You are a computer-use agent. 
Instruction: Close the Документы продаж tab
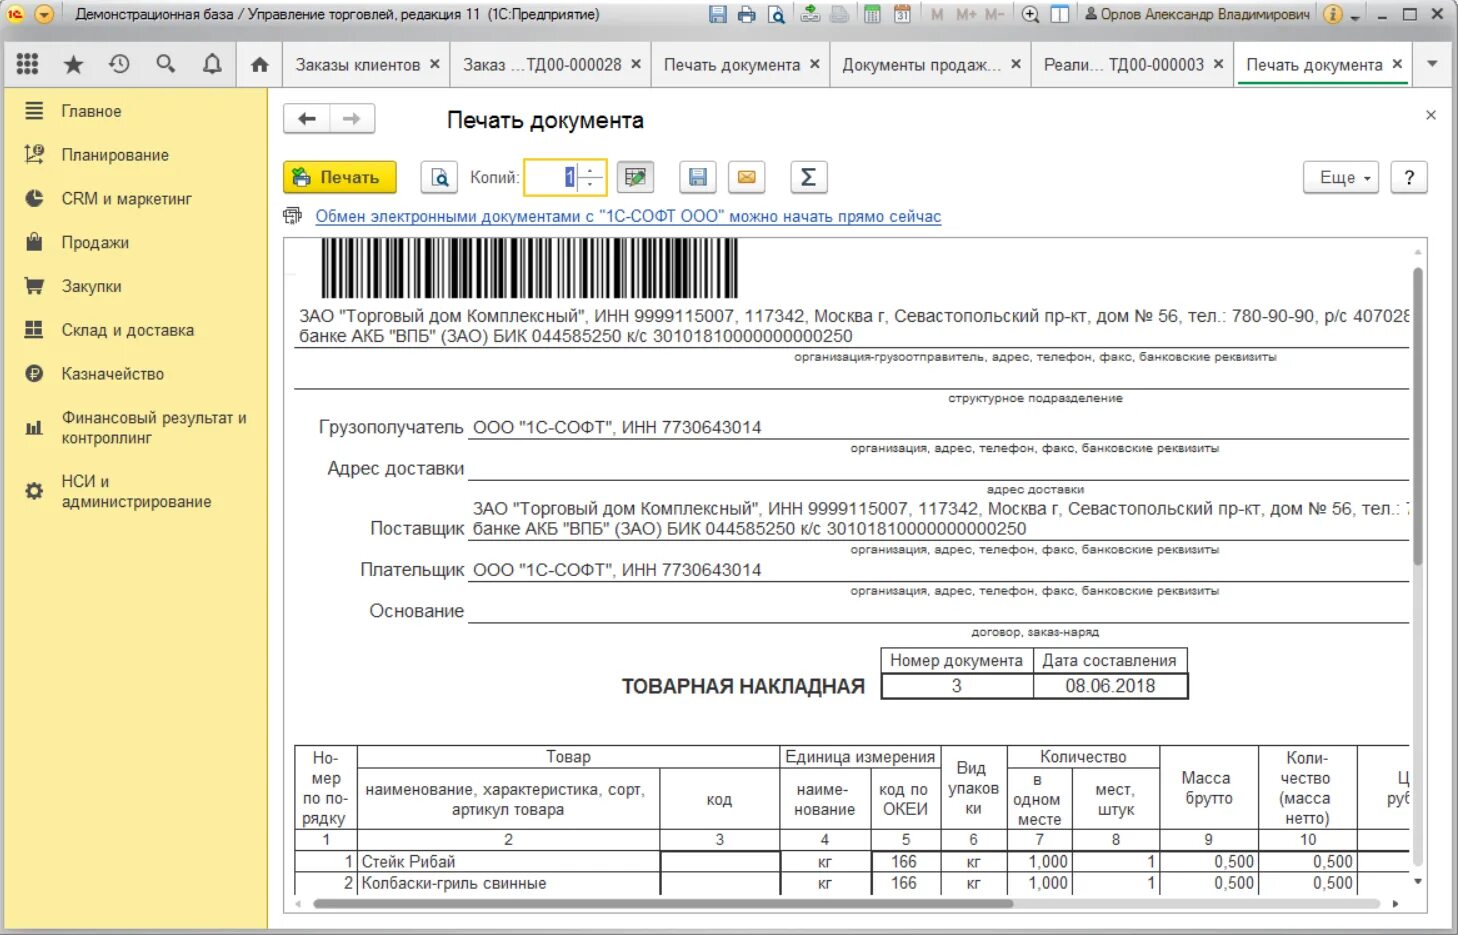click(x=1016, y=64)
